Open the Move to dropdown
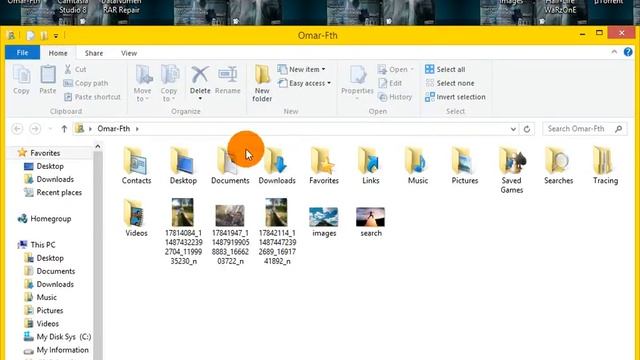This screenshot has height=360, width=640. tap(142, 83)
